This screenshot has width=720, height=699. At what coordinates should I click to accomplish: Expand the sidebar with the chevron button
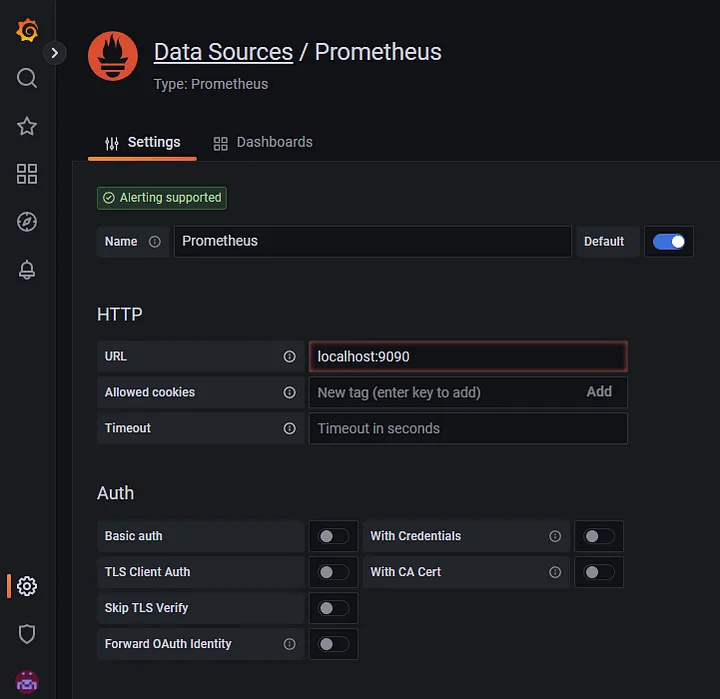[x=55, y=52]
